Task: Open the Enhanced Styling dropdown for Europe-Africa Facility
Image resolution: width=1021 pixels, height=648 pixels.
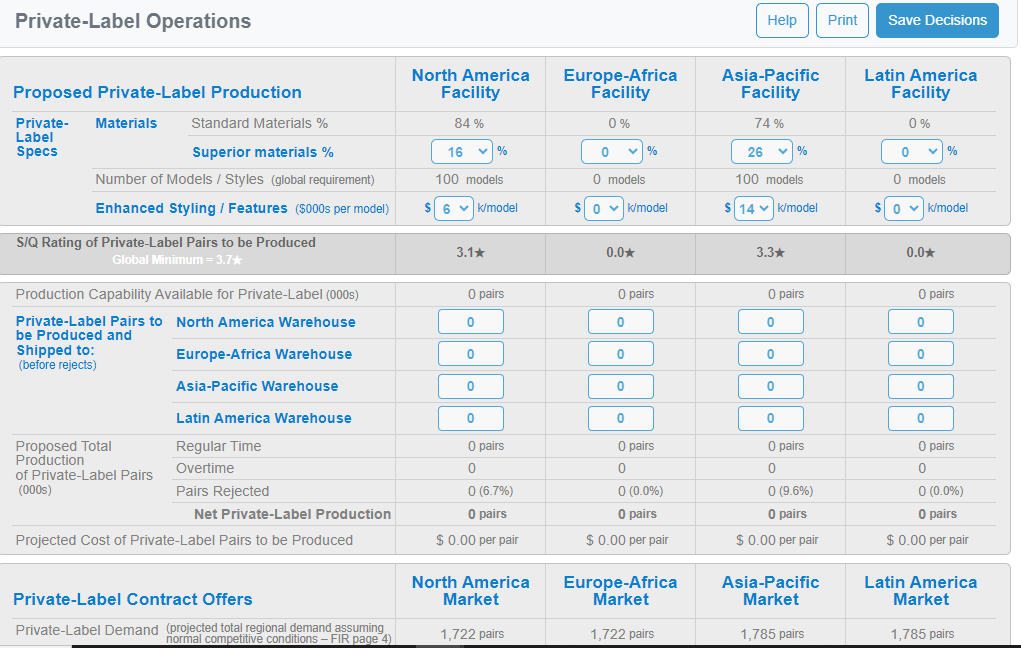Action: pos(603,208)
